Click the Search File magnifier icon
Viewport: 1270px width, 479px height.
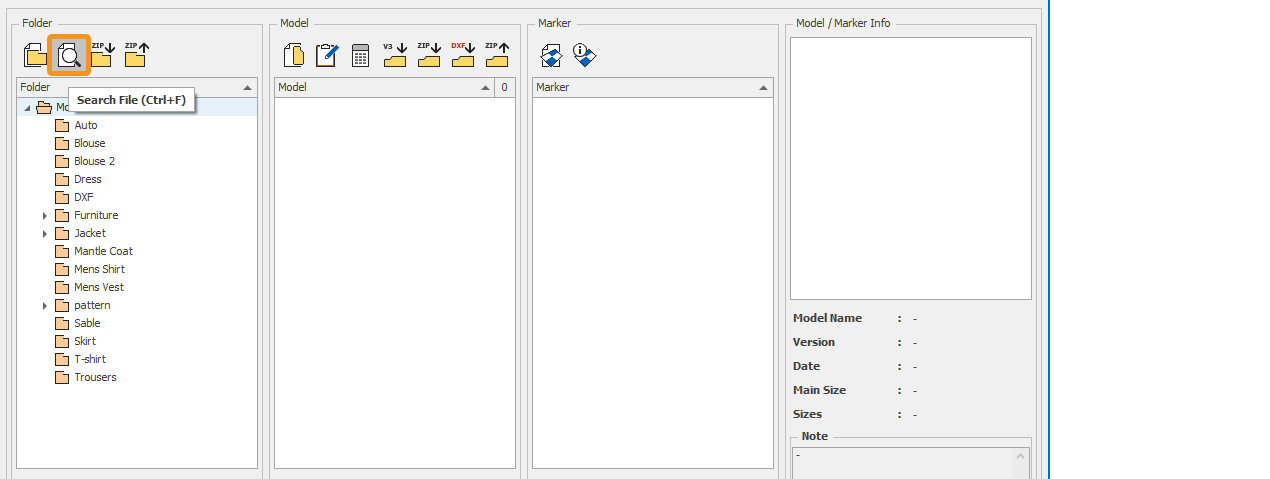[x=69, y=55]
